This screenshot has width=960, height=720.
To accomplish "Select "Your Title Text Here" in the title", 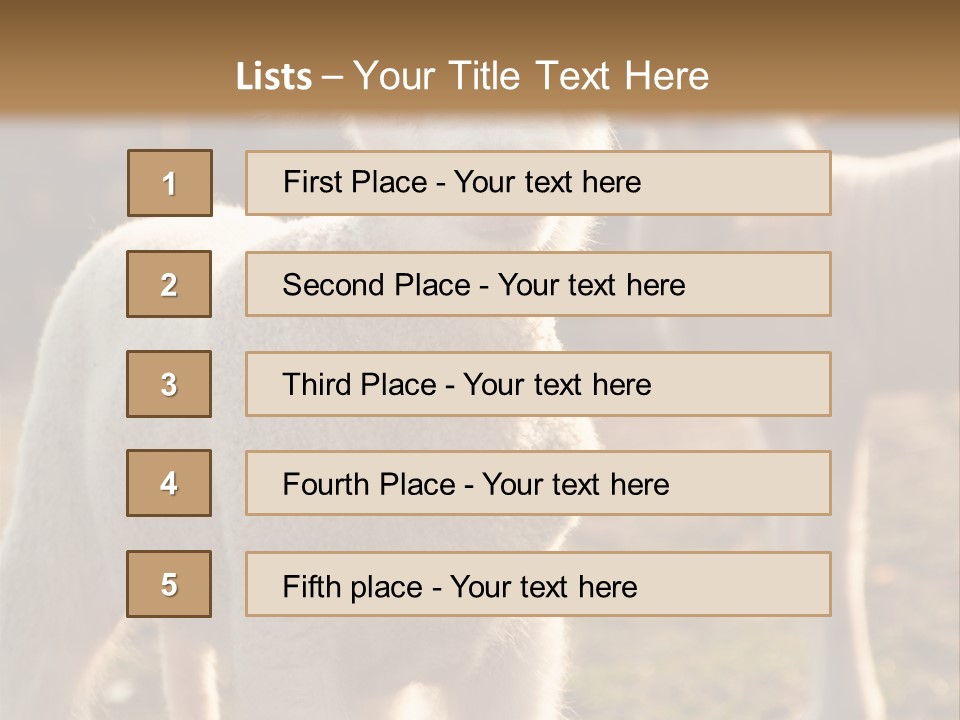I will [531, 76].
